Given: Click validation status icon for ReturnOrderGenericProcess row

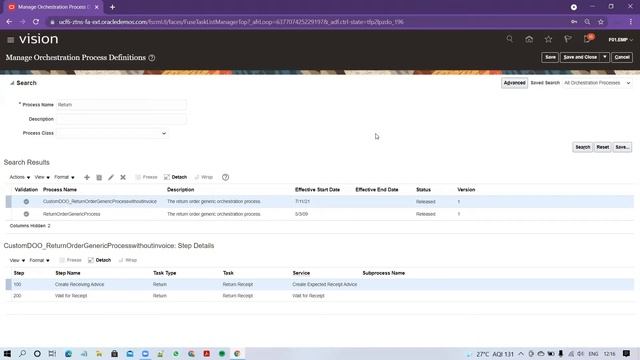Looking at the screenshot, I should click(x=26, y=214).
